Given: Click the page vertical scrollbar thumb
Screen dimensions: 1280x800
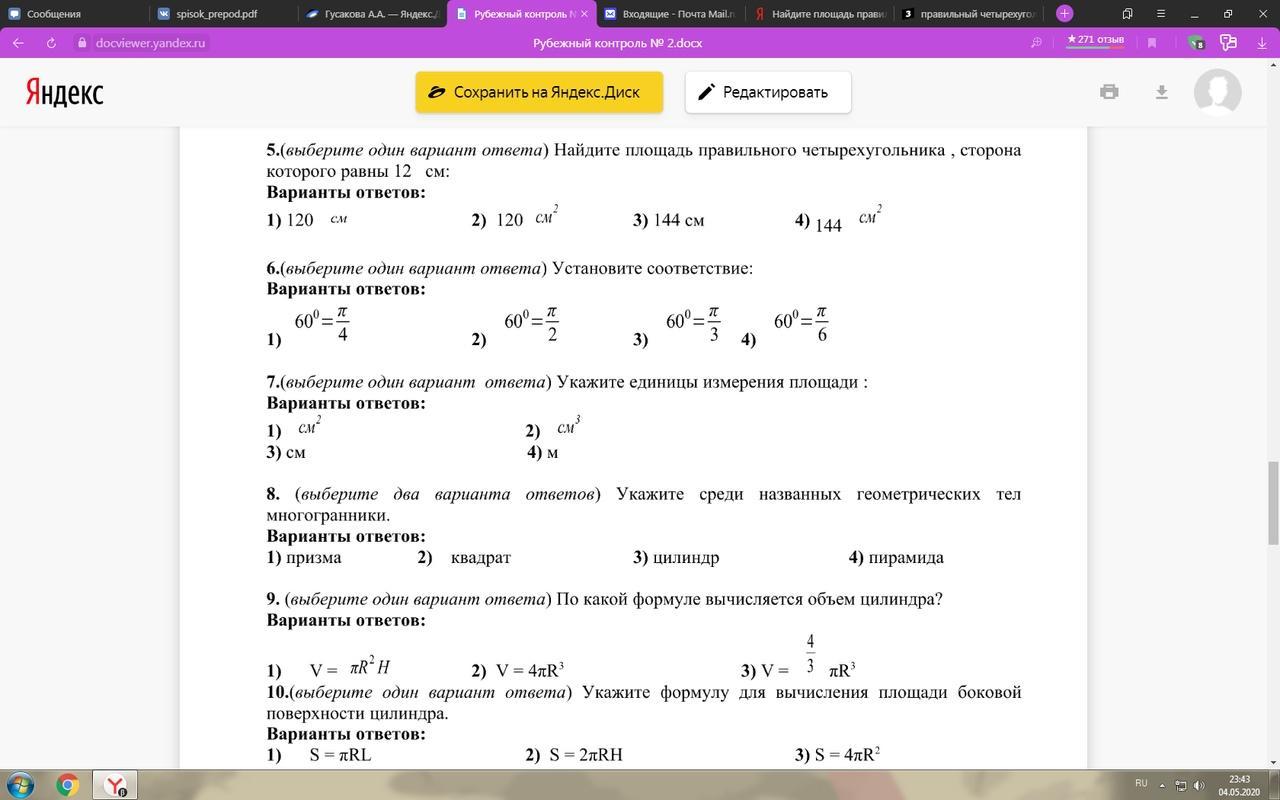Looking at the screenshot, I should (x=1274, y=503).
